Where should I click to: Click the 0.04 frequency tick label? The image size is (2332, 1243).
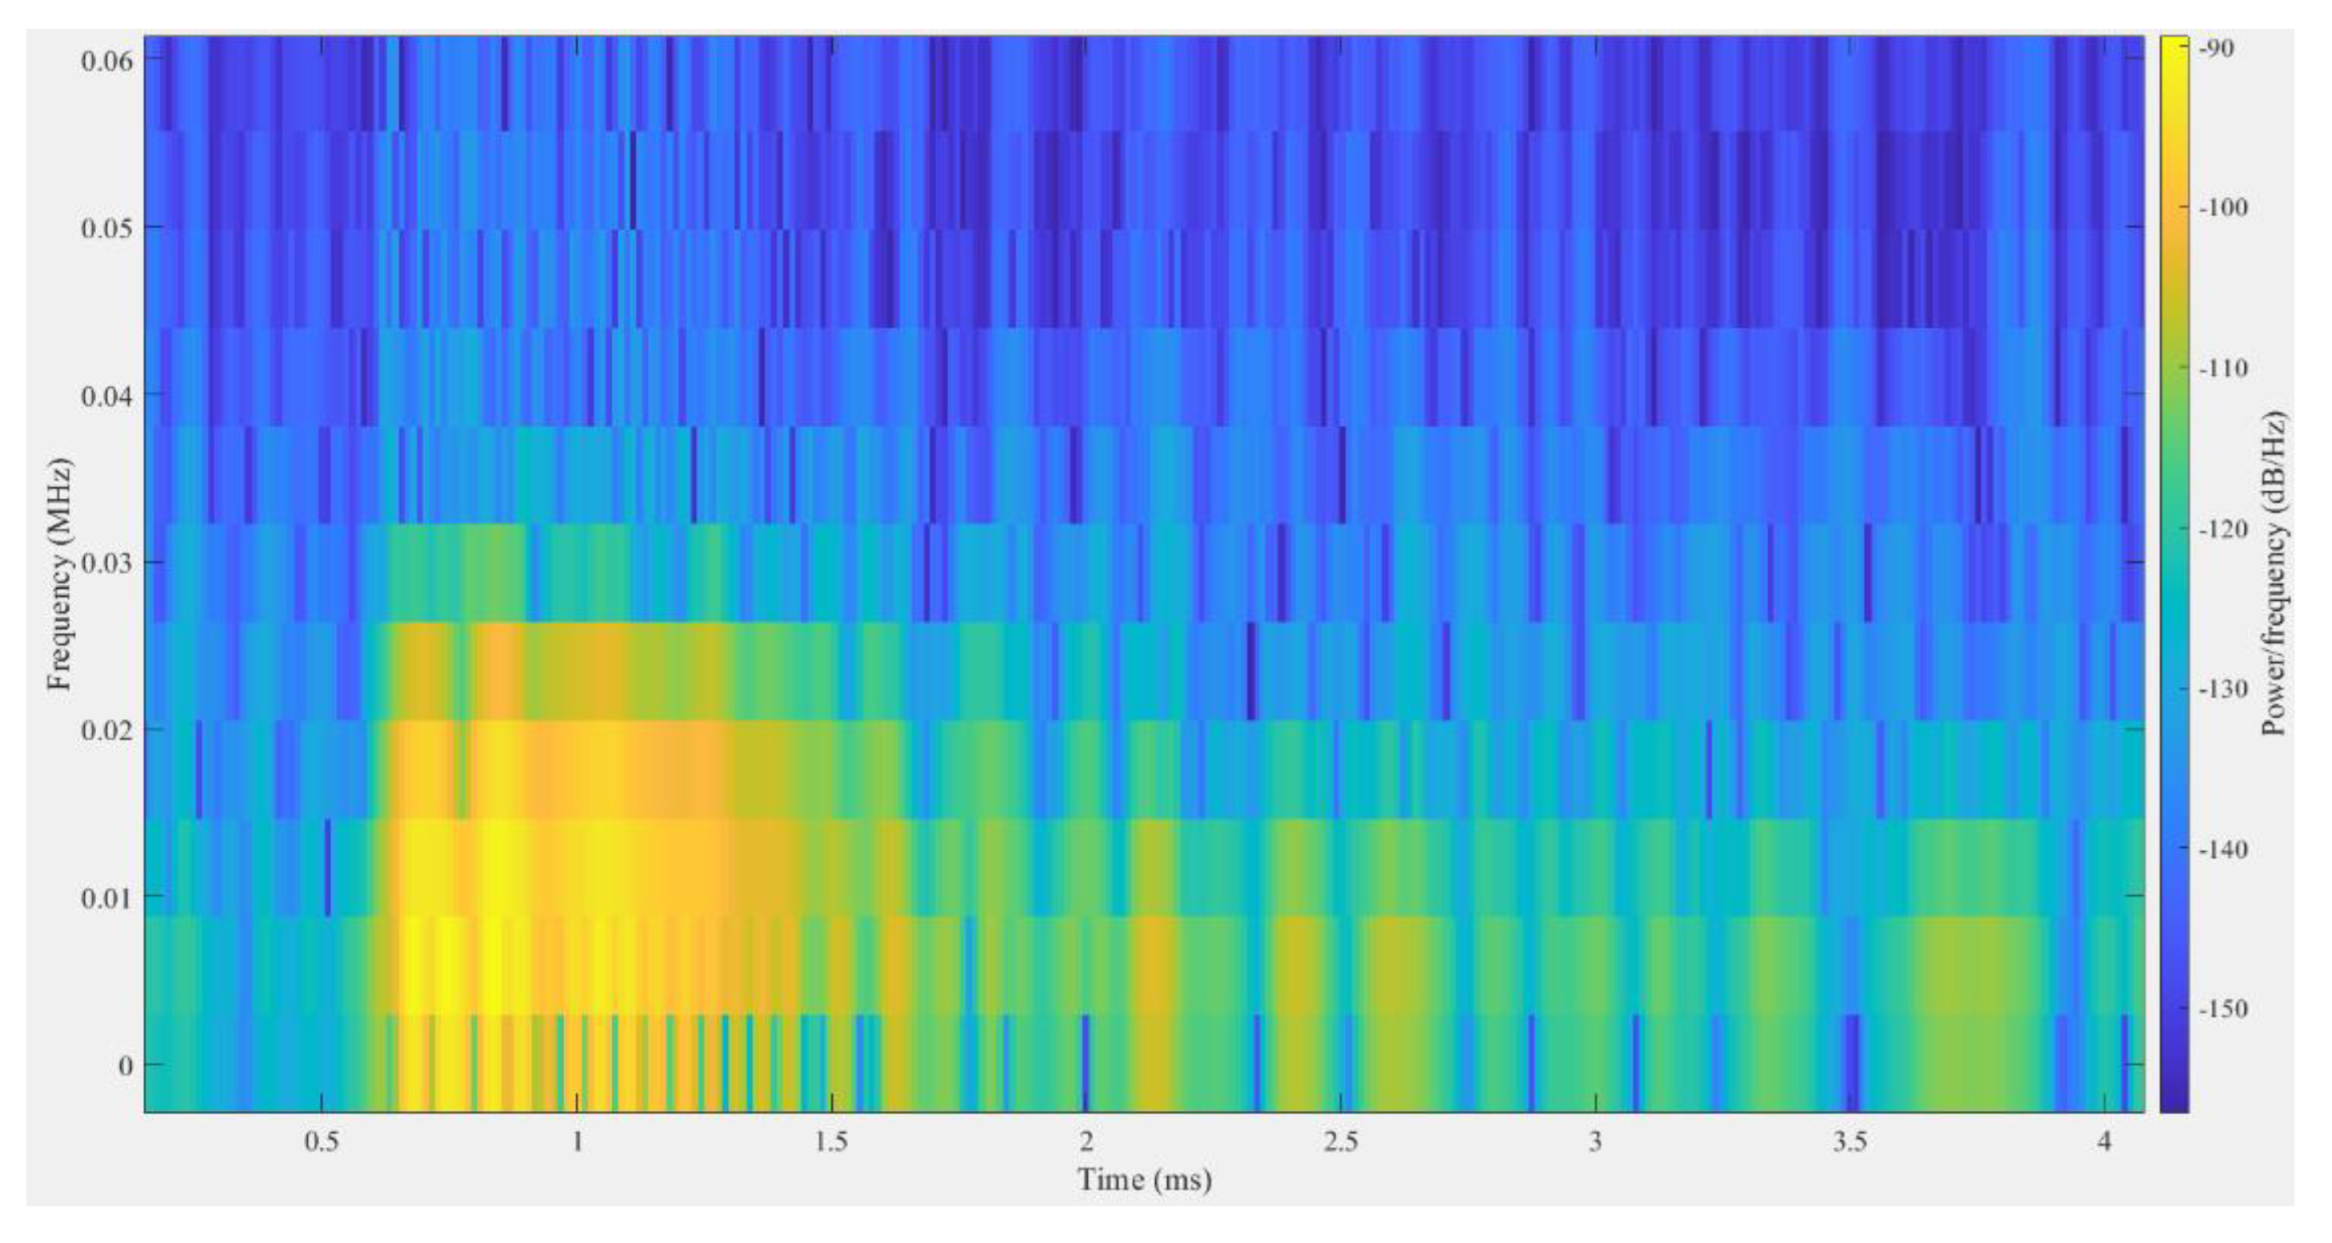click(107, 395)
